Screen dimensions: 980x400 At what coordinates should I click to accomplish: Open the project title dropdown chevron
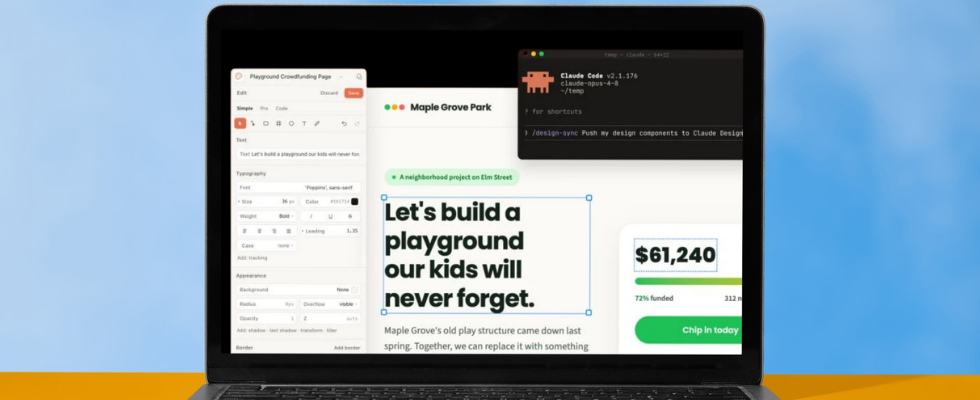point(341,77)
